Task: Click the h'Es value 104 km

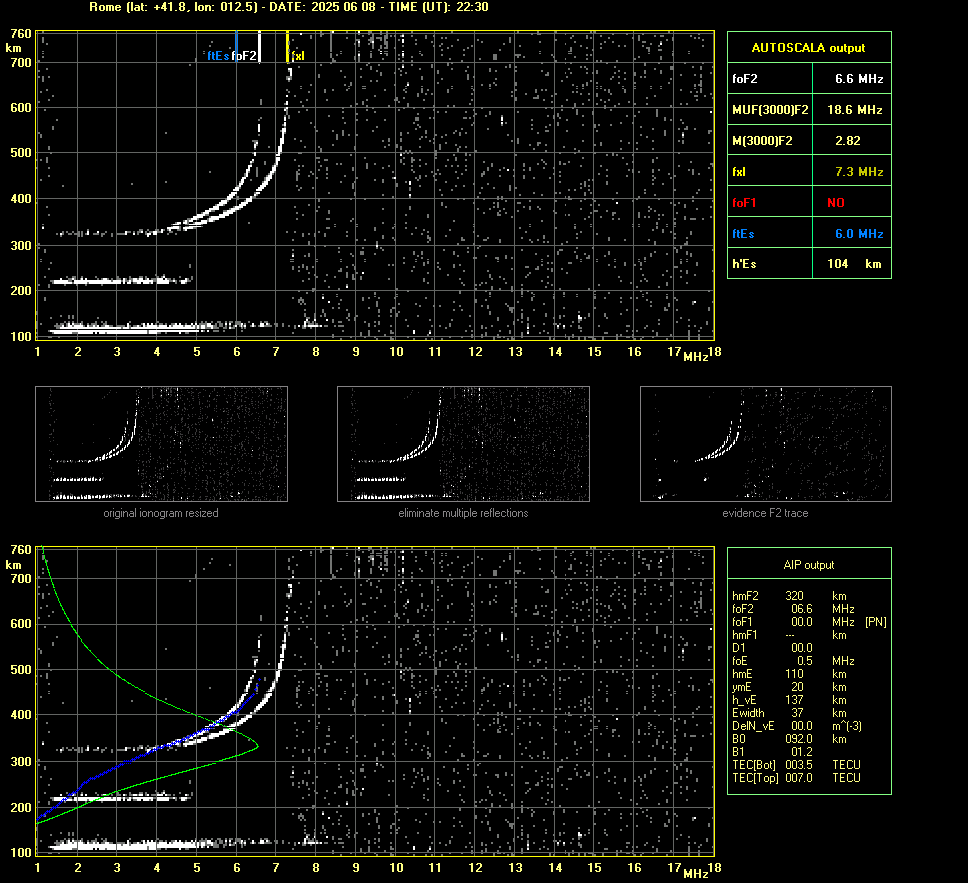Action: click(854, 264)
